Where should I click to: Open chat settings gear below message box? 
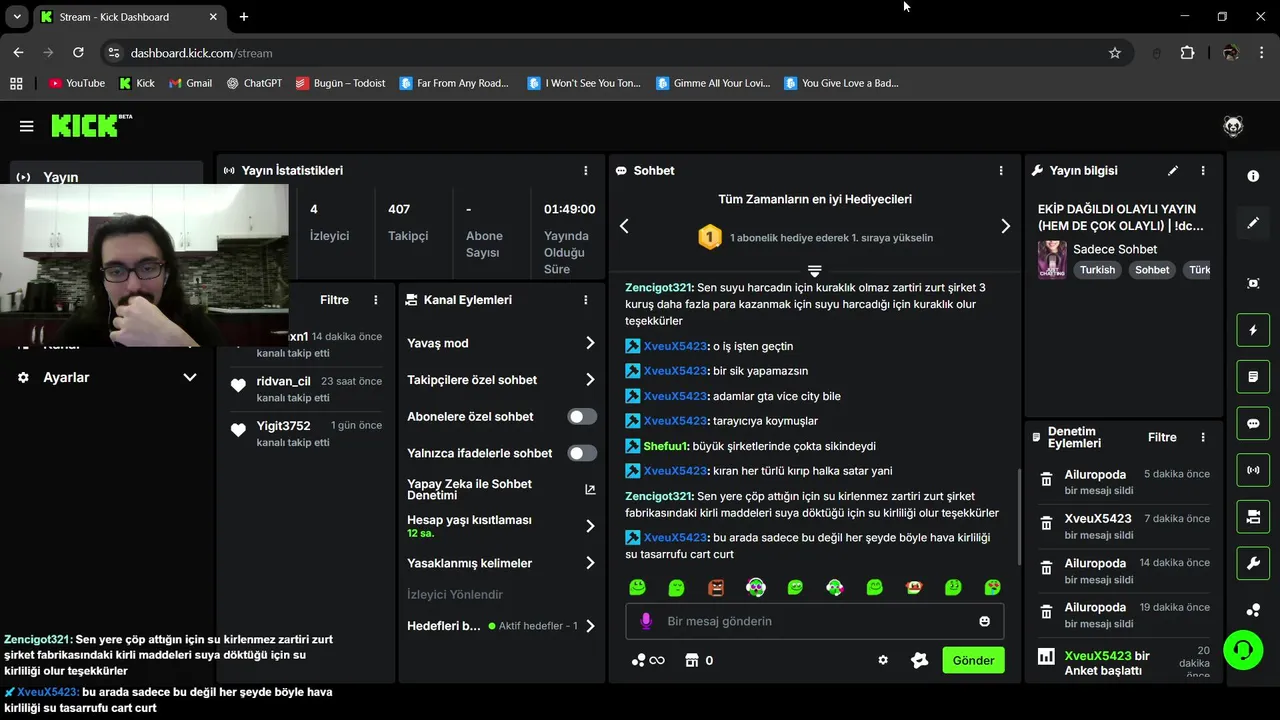coord(883,660)
